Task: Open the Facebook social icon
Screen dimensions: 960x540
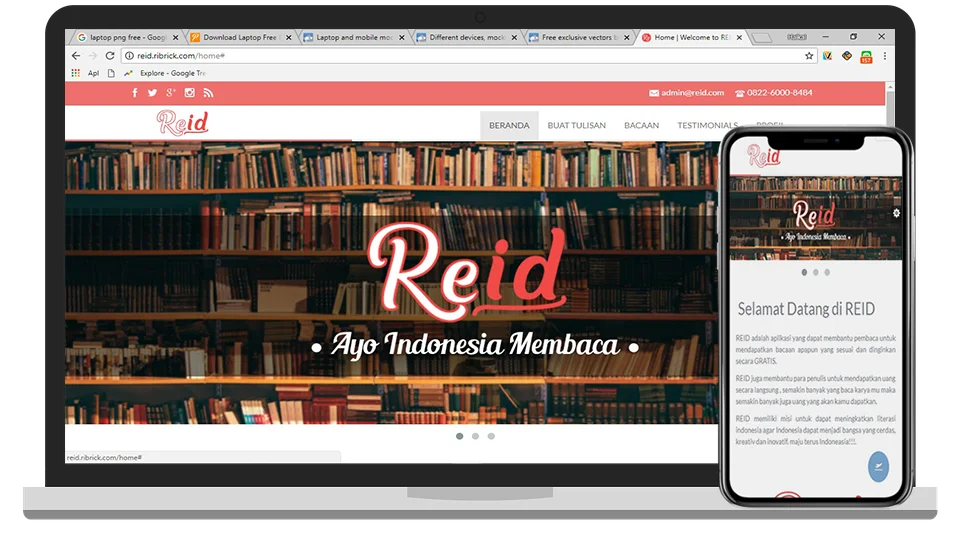Action: click(136, 93)
